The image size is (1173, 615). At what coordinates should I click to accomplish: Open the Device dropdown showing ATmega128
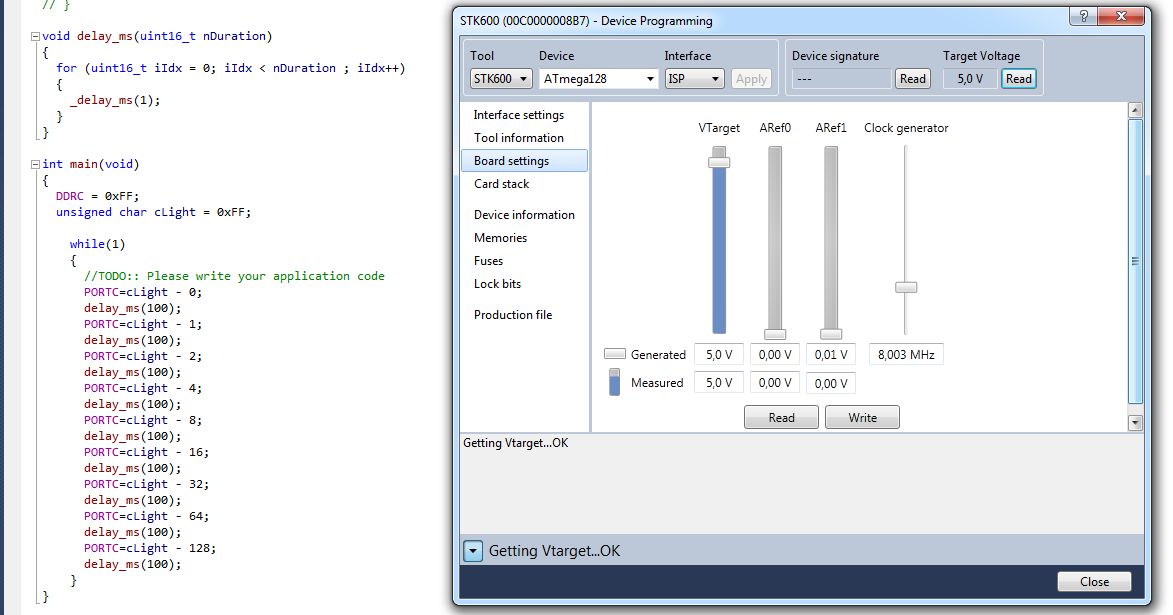tap(598, 79)
